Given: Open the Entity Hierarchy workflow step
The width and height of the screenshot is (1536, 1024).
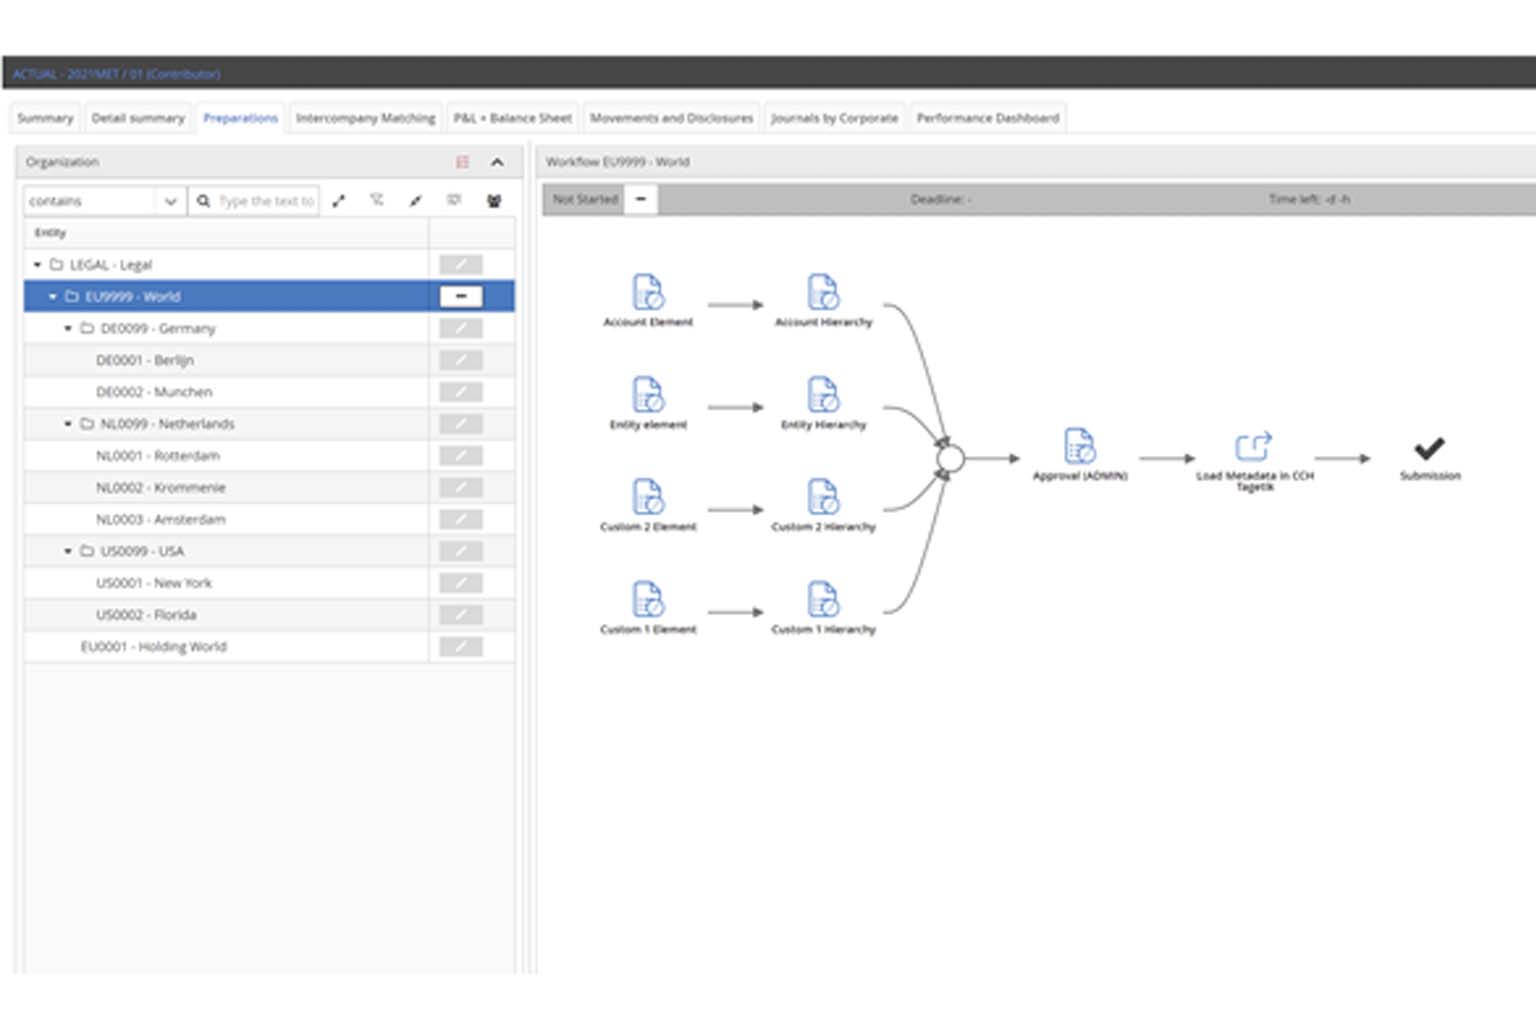Looking at the screenshot, I should pyautogui.click(x=823, y=395).
